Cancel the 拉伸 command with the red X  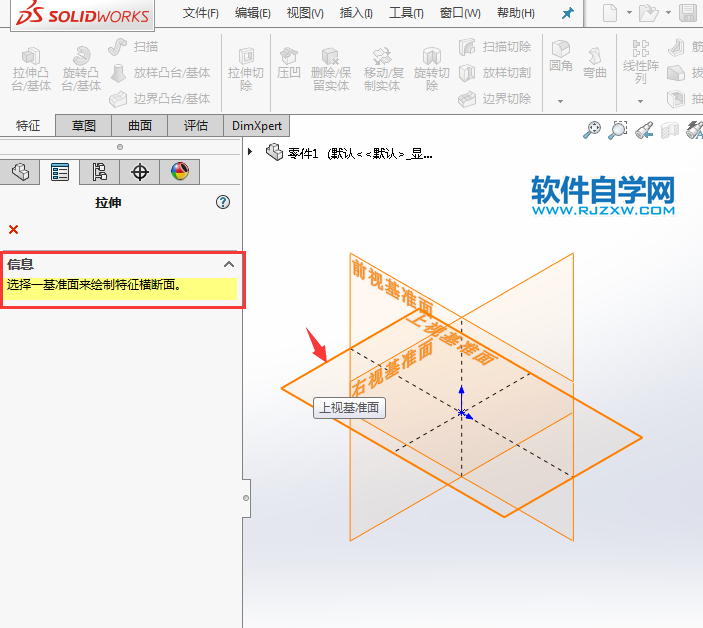tap(13, 230)
